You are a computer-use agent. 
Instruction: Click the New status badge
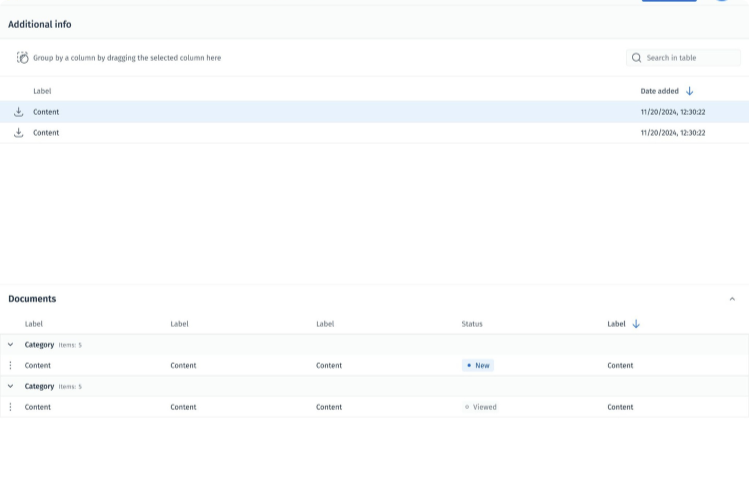click(x=478, y=366)
